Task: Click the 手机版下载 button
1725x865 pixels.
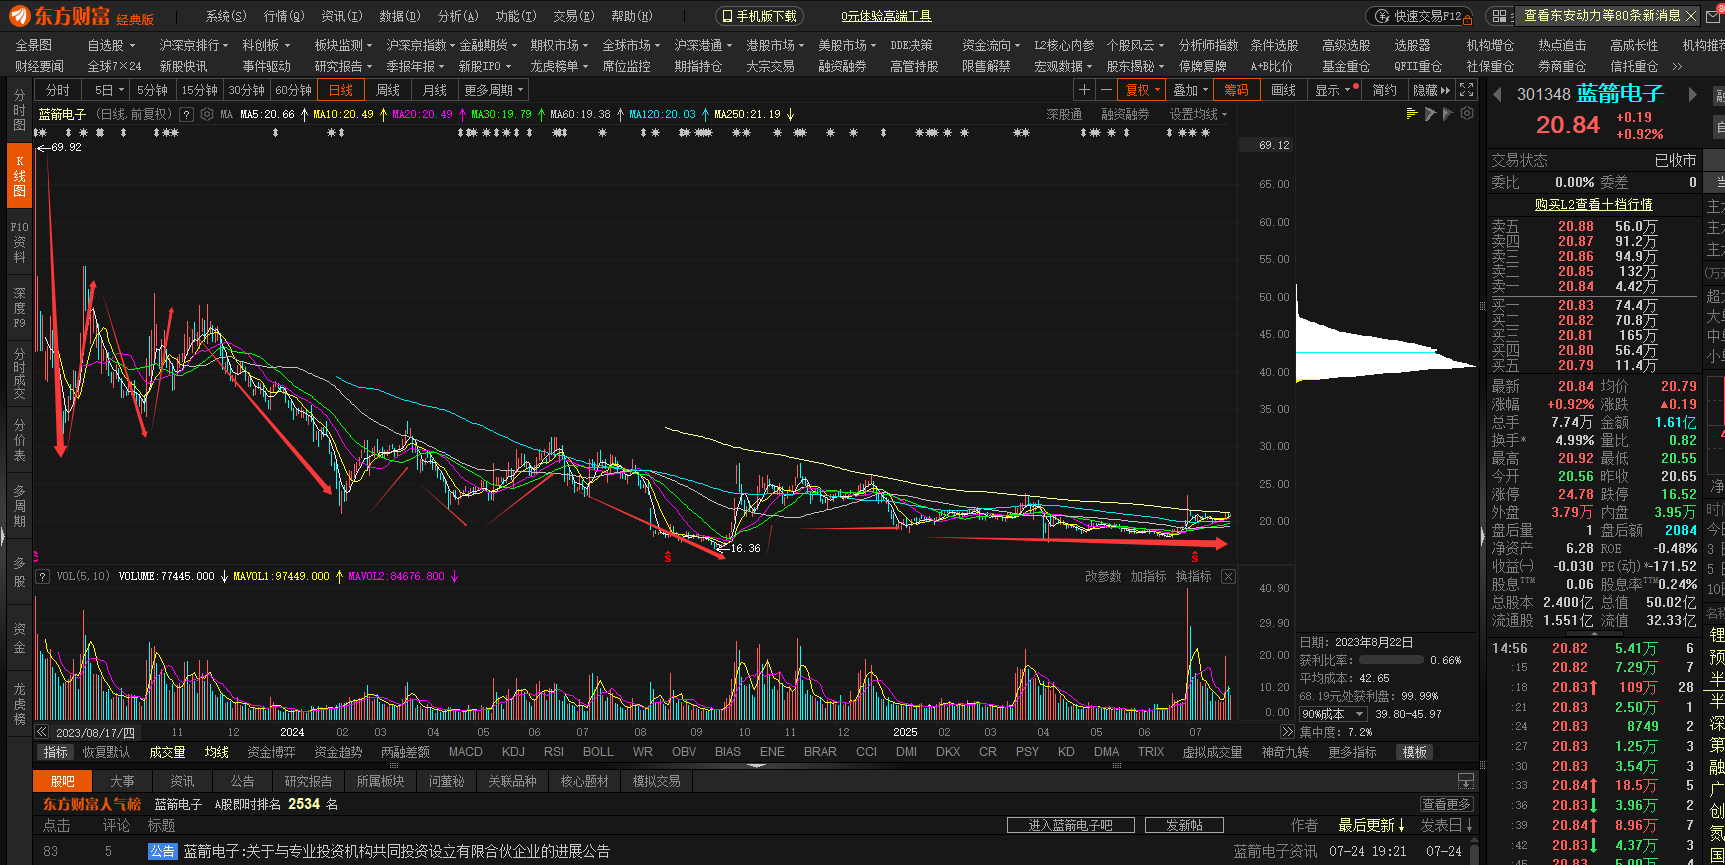Action: (759, 16)
